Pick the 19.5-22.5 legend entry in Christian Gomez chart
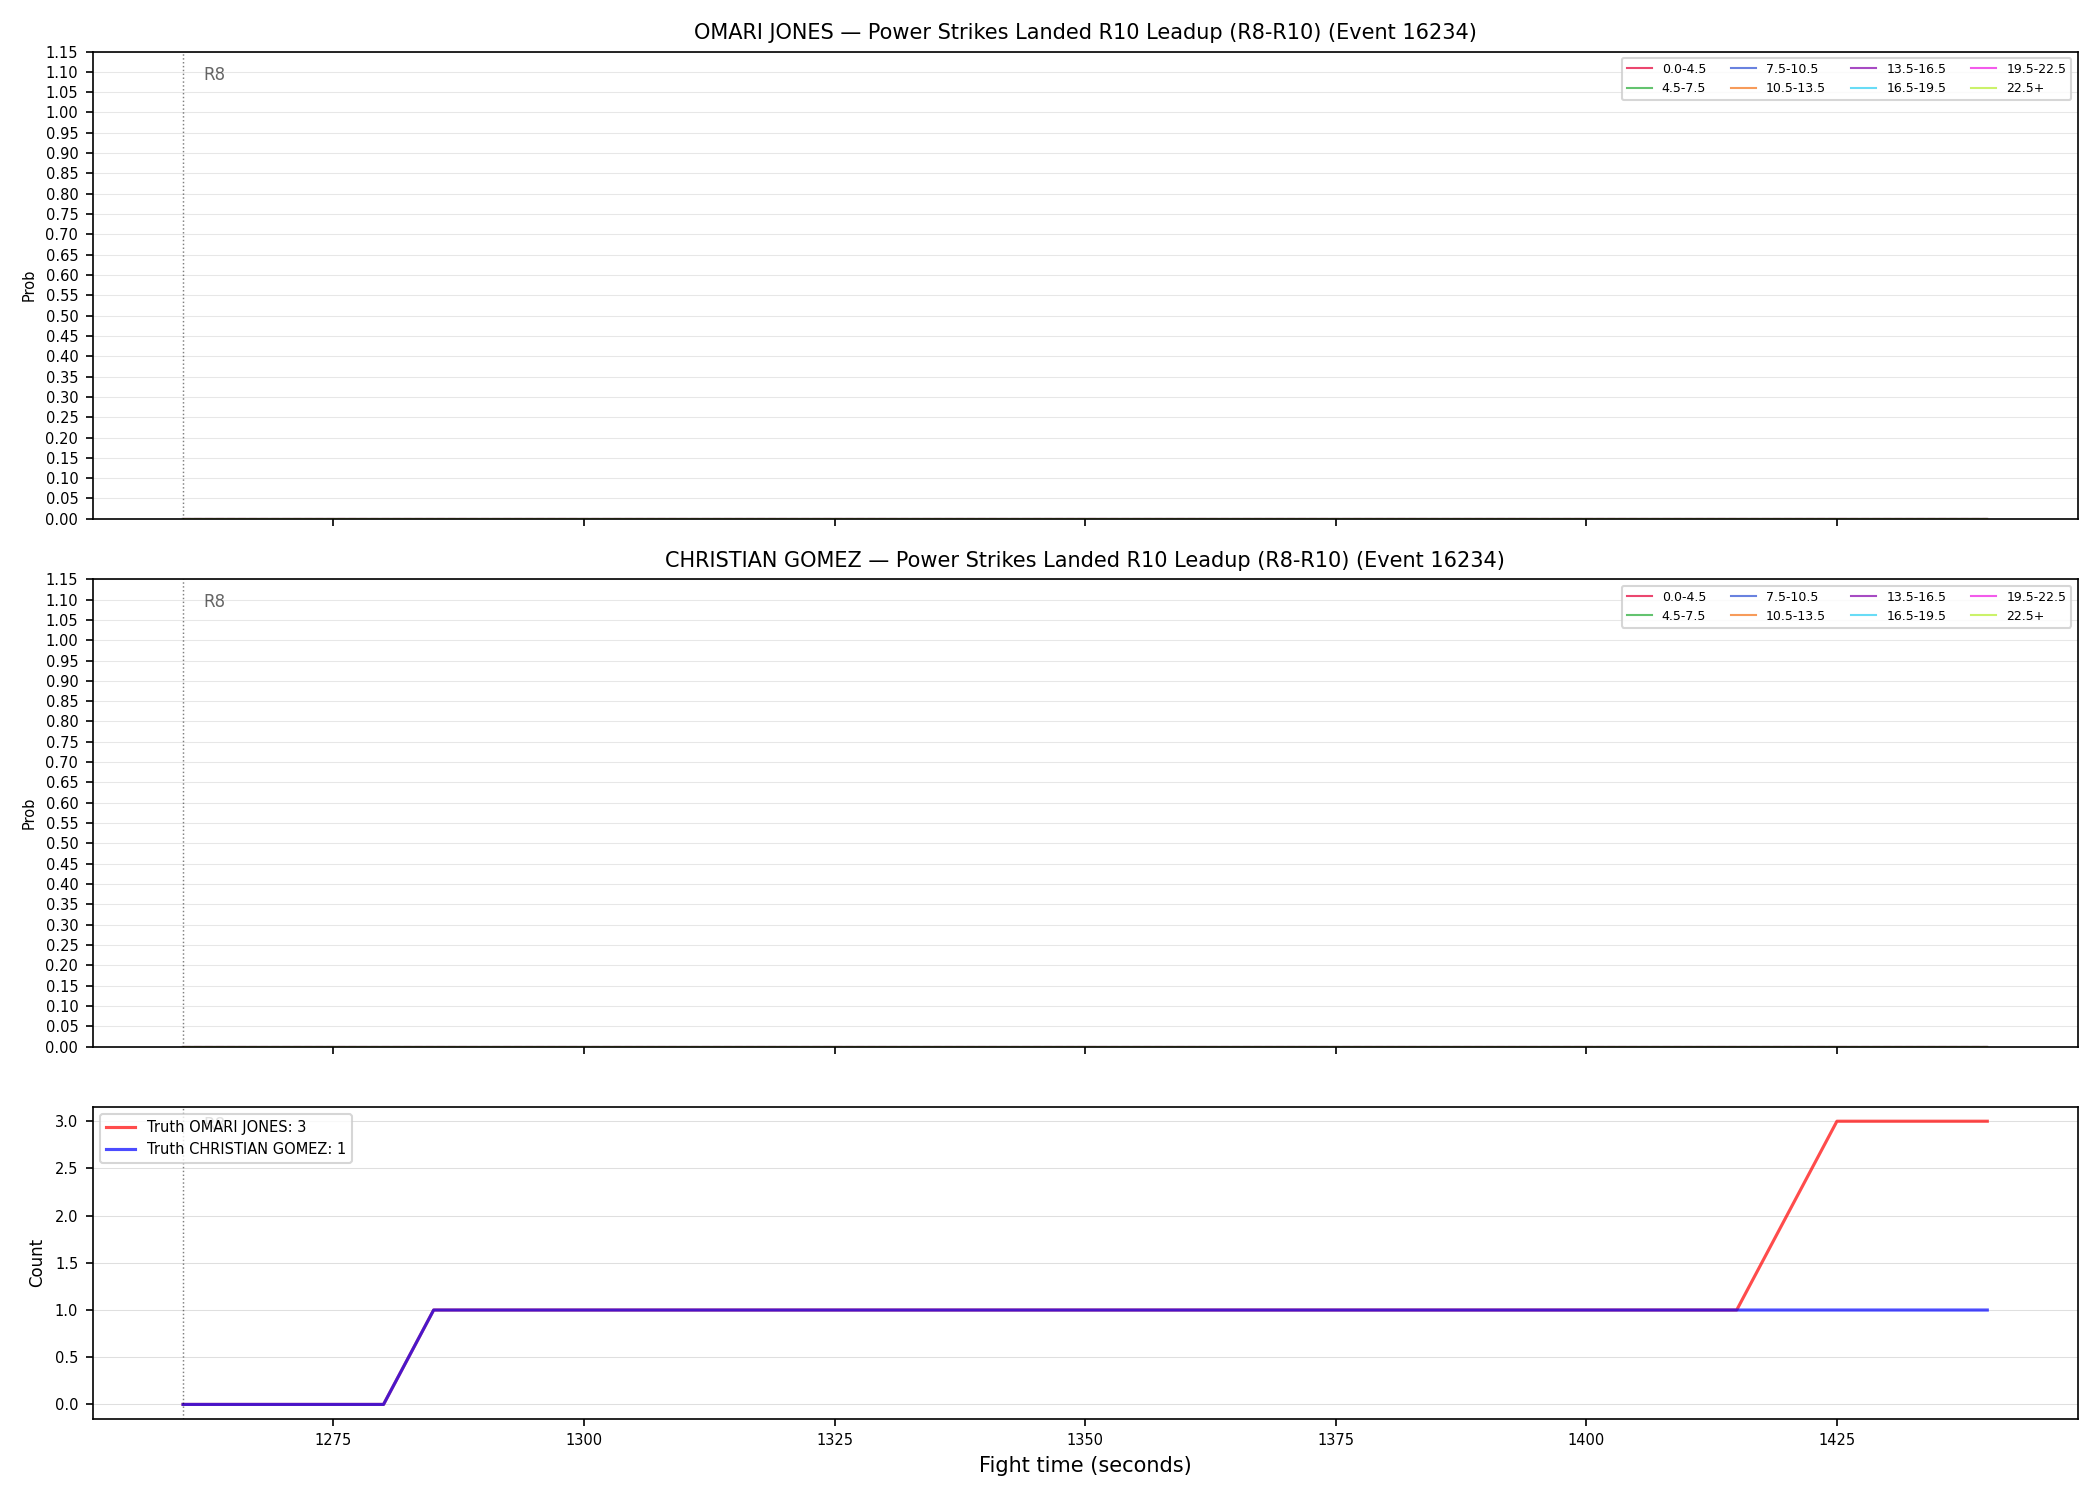The image size is (2100, 1500). (x=2018, y=597)
